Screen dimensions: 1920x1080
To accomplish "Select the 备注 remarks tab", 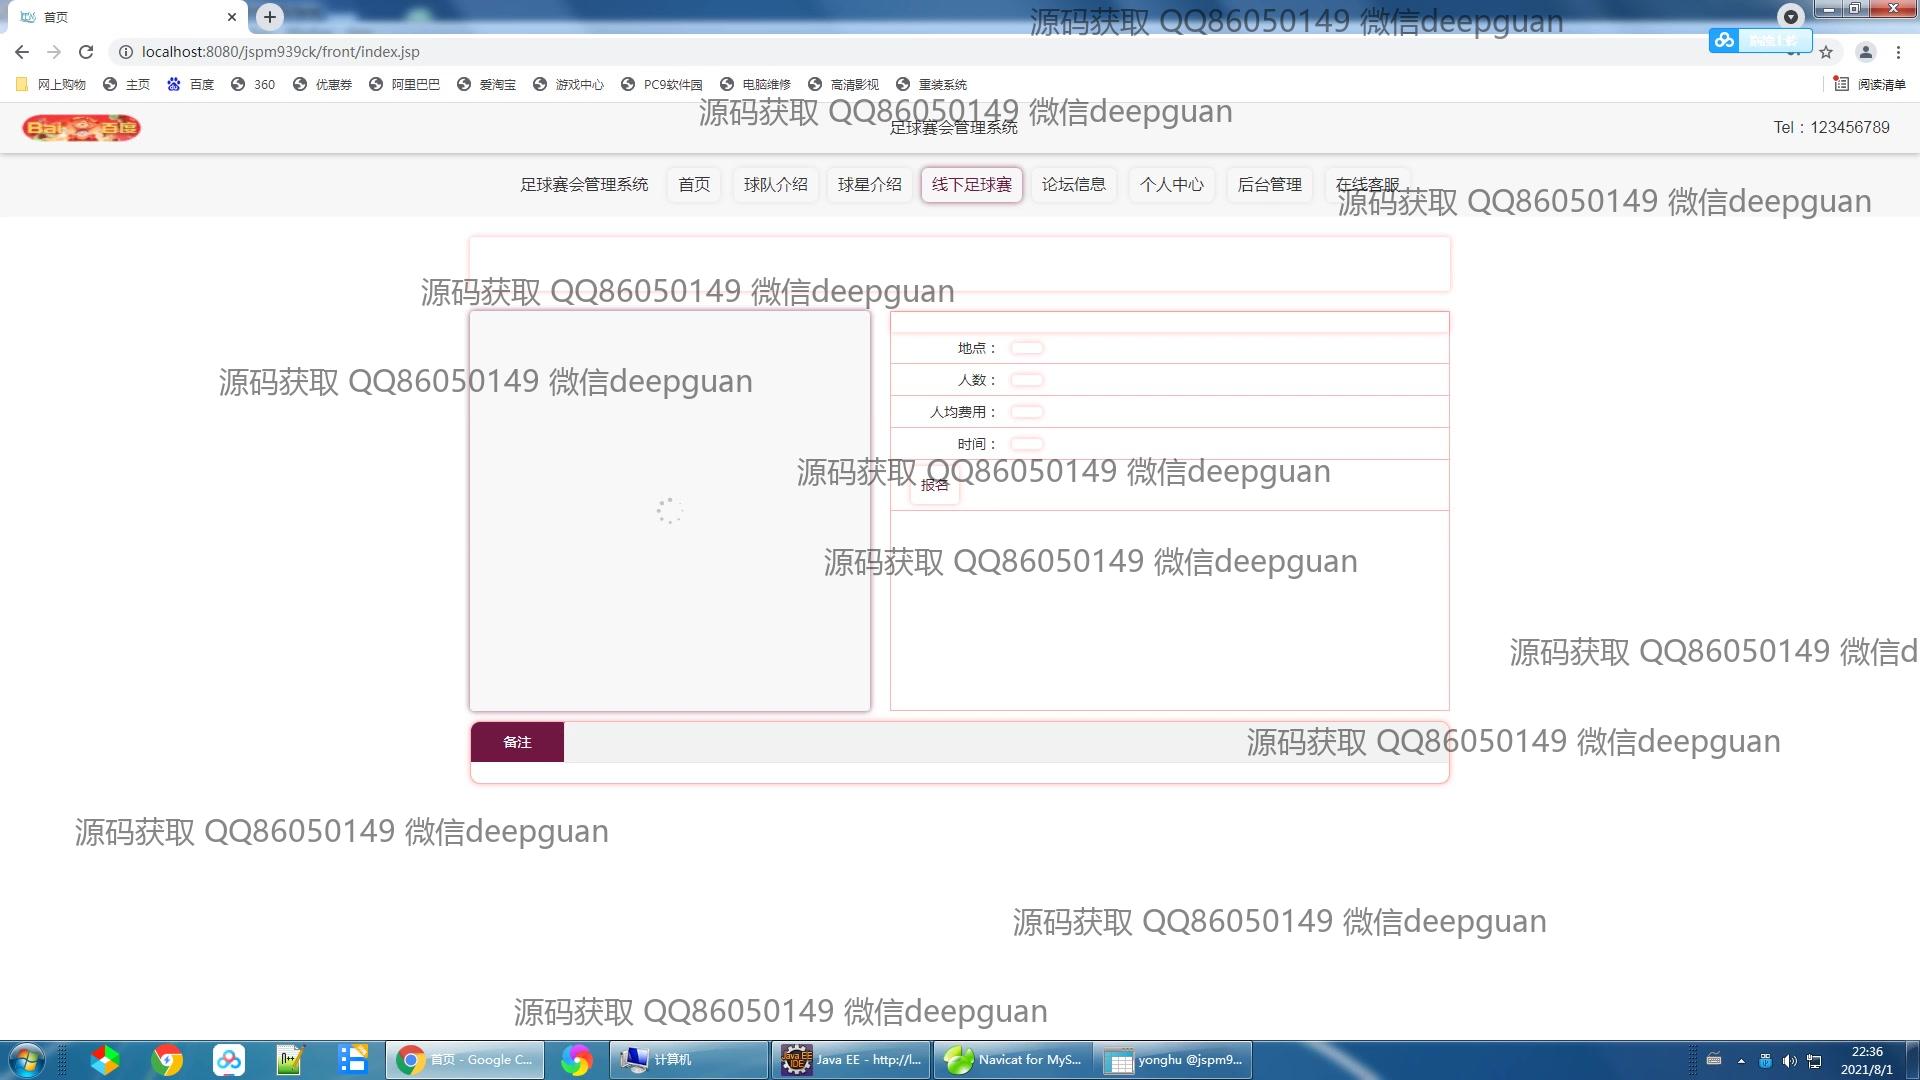I will click(517, 742).
